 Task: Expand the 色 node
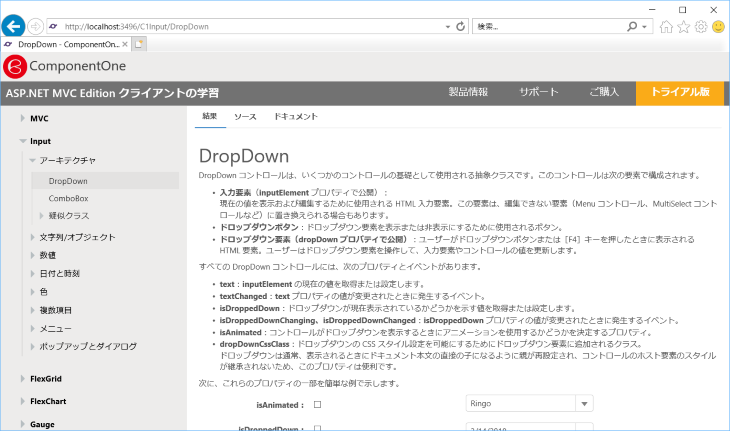(32, 292)
